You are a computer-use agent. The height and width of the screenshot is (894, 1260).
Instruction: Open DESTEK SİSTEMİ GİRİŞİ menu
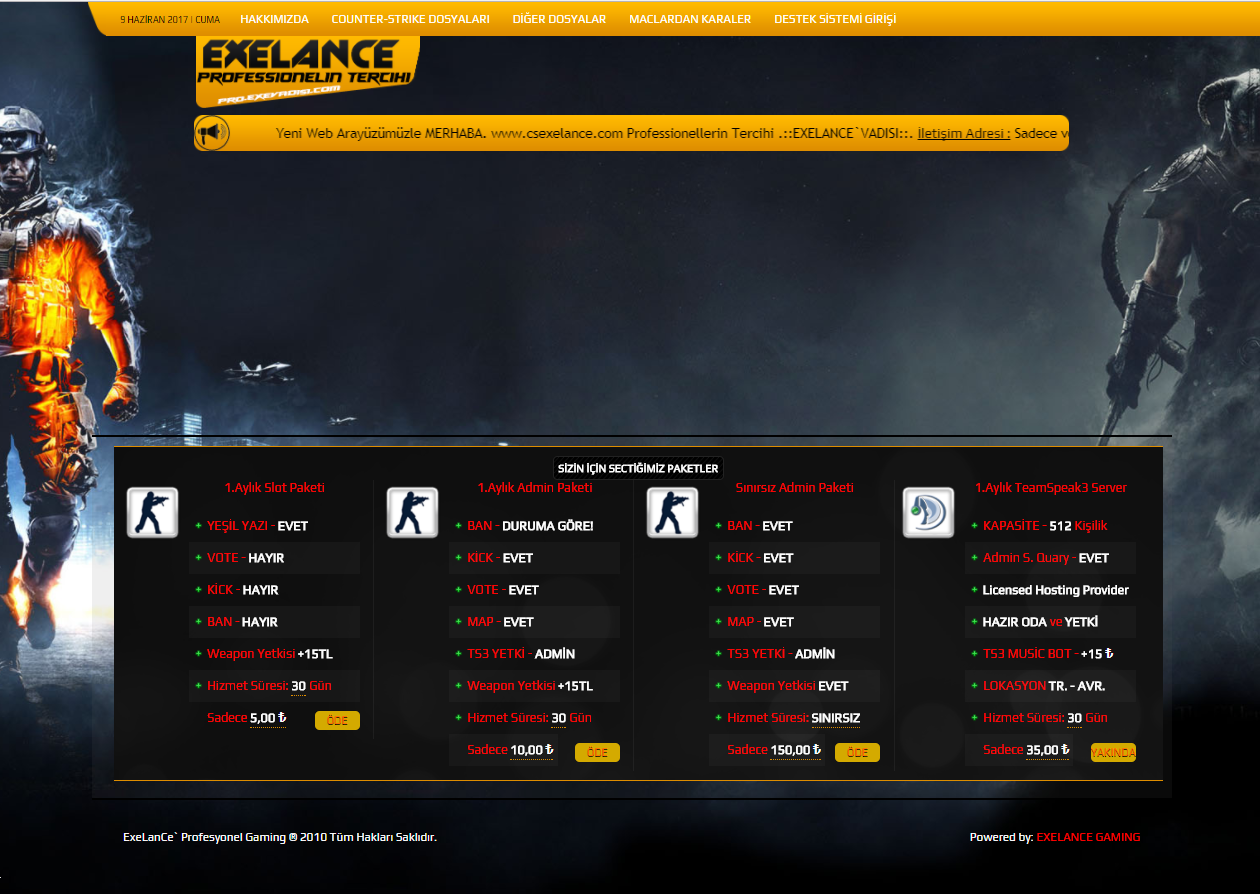coord(835,19)
